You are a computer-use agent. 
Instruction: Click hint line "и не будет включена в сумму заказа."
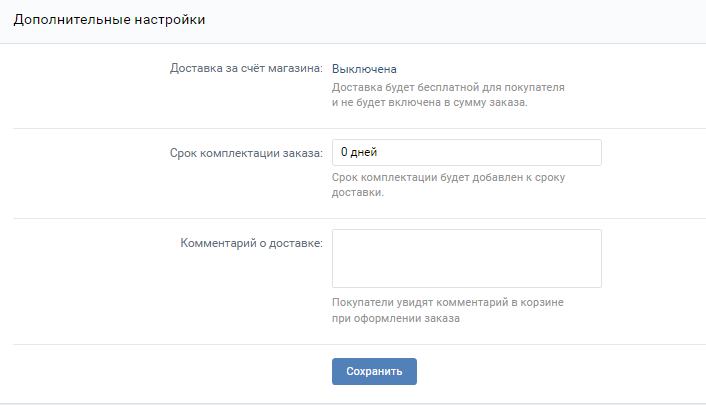point(429,102)
